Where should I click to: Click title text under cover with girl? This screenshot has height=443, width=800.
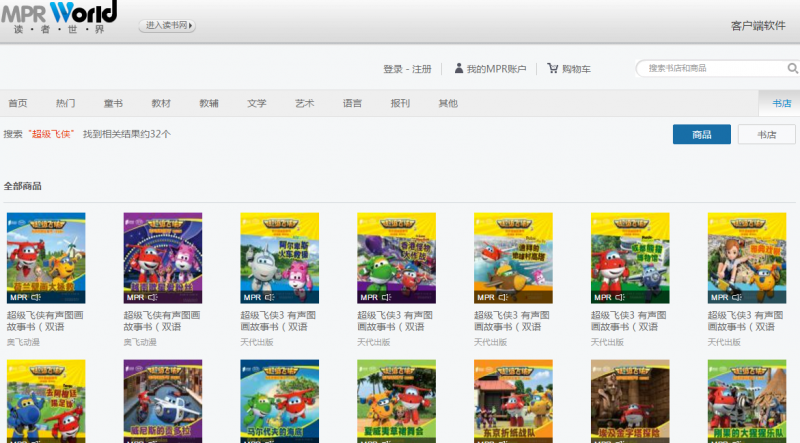(x=745, y=321)
